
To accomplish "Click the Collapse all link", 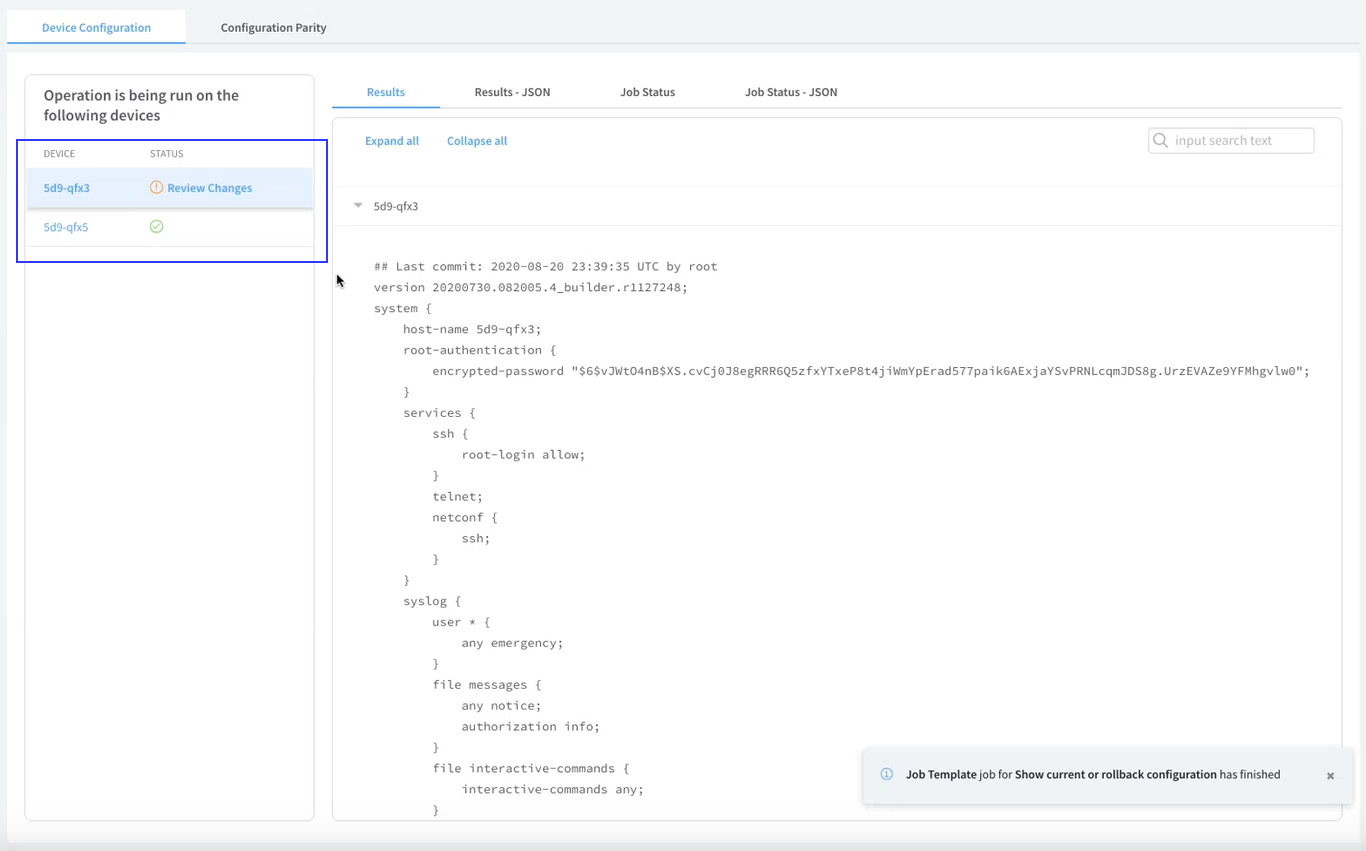I will [x=476, y=141].
